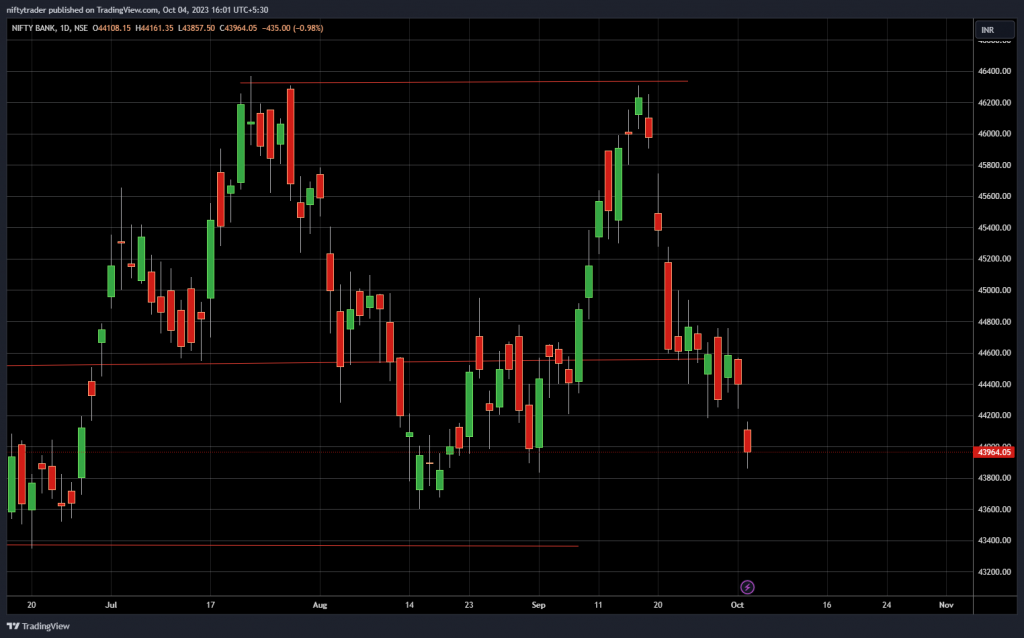
Task: Click the 43200.00 price axis label
Action: [994, 572]
